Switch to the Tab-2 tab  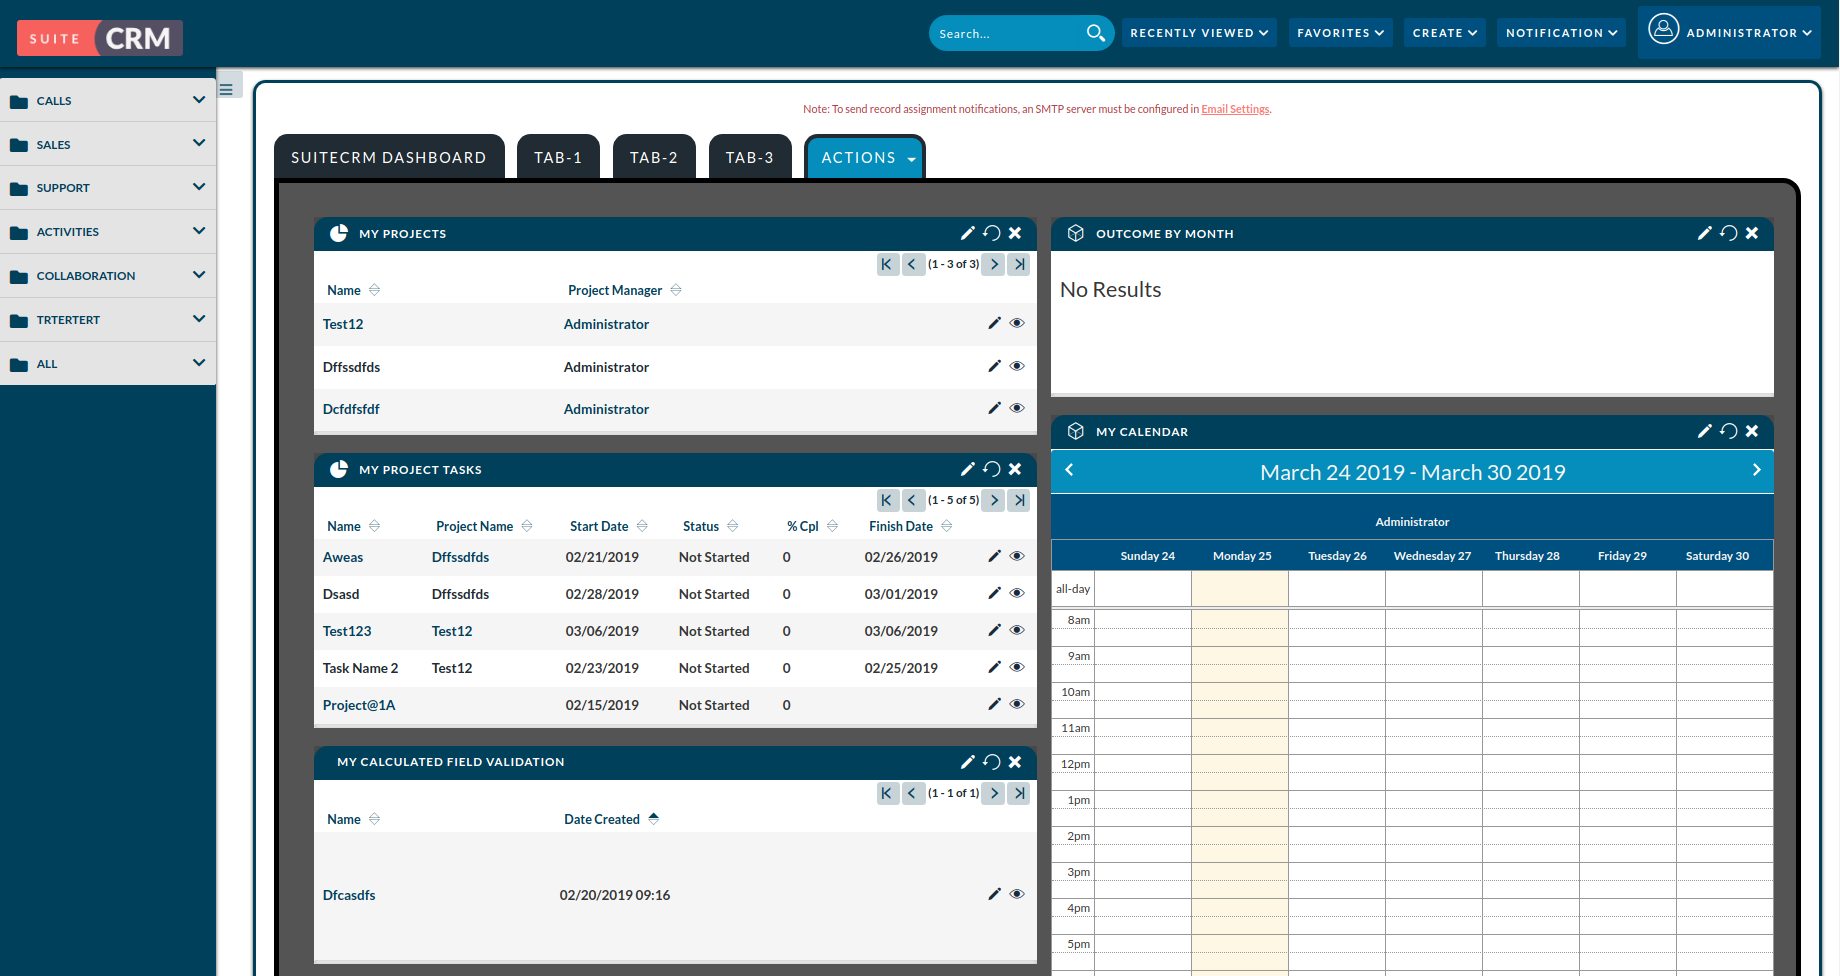point(653,157)
